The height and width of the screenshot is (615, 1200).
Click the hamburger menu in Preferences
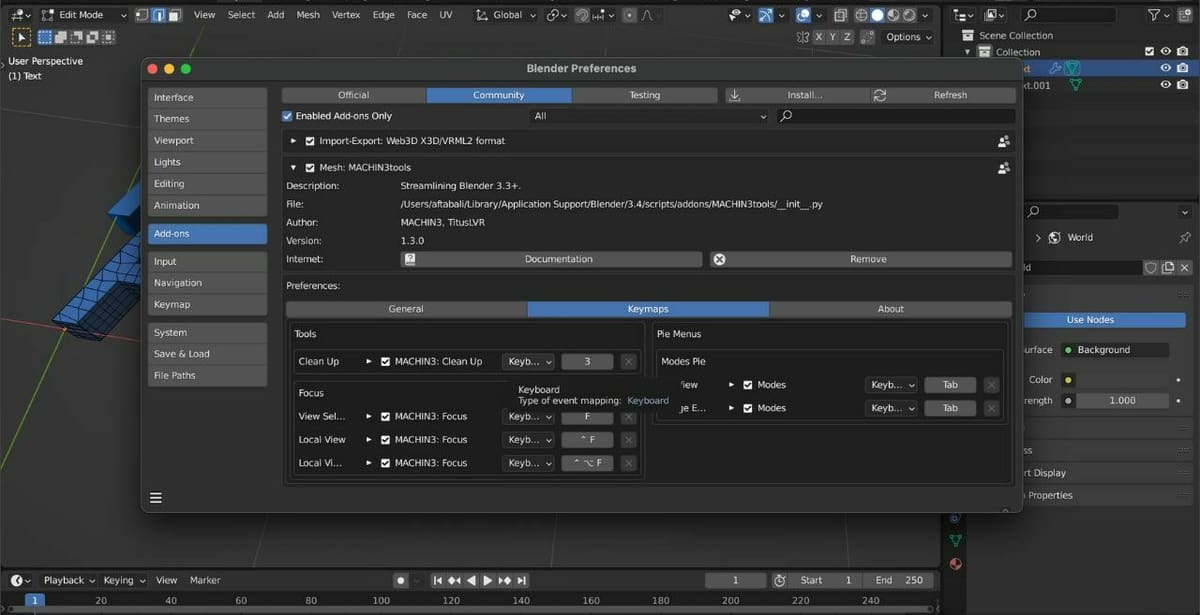tap(156, 497)
